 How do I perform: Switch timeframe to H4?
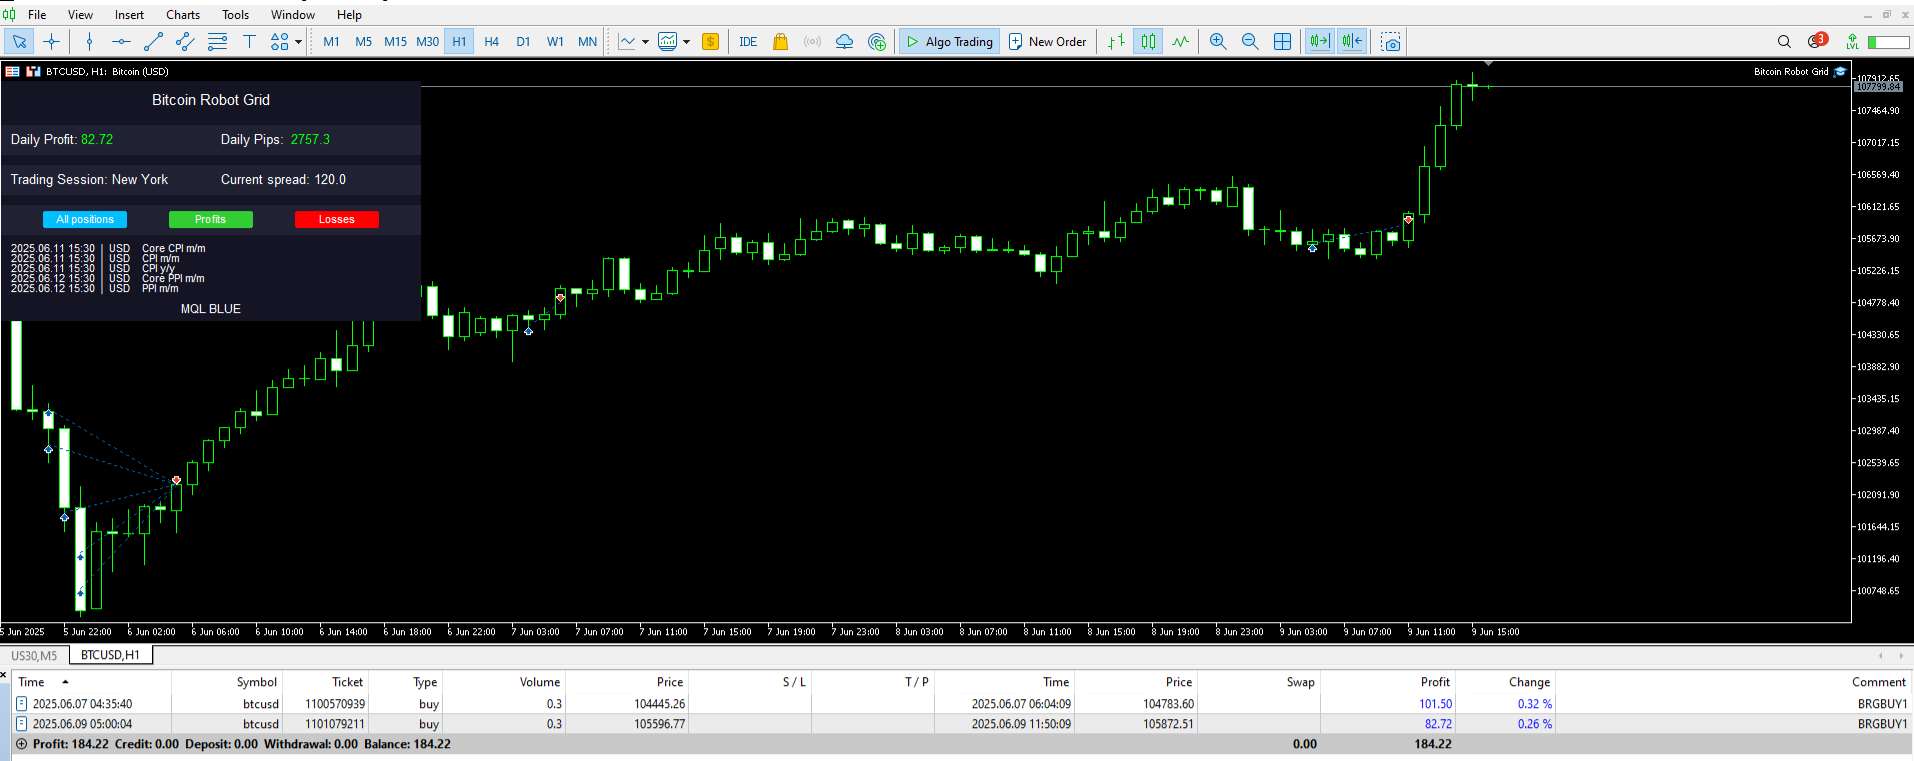point(491,41)
